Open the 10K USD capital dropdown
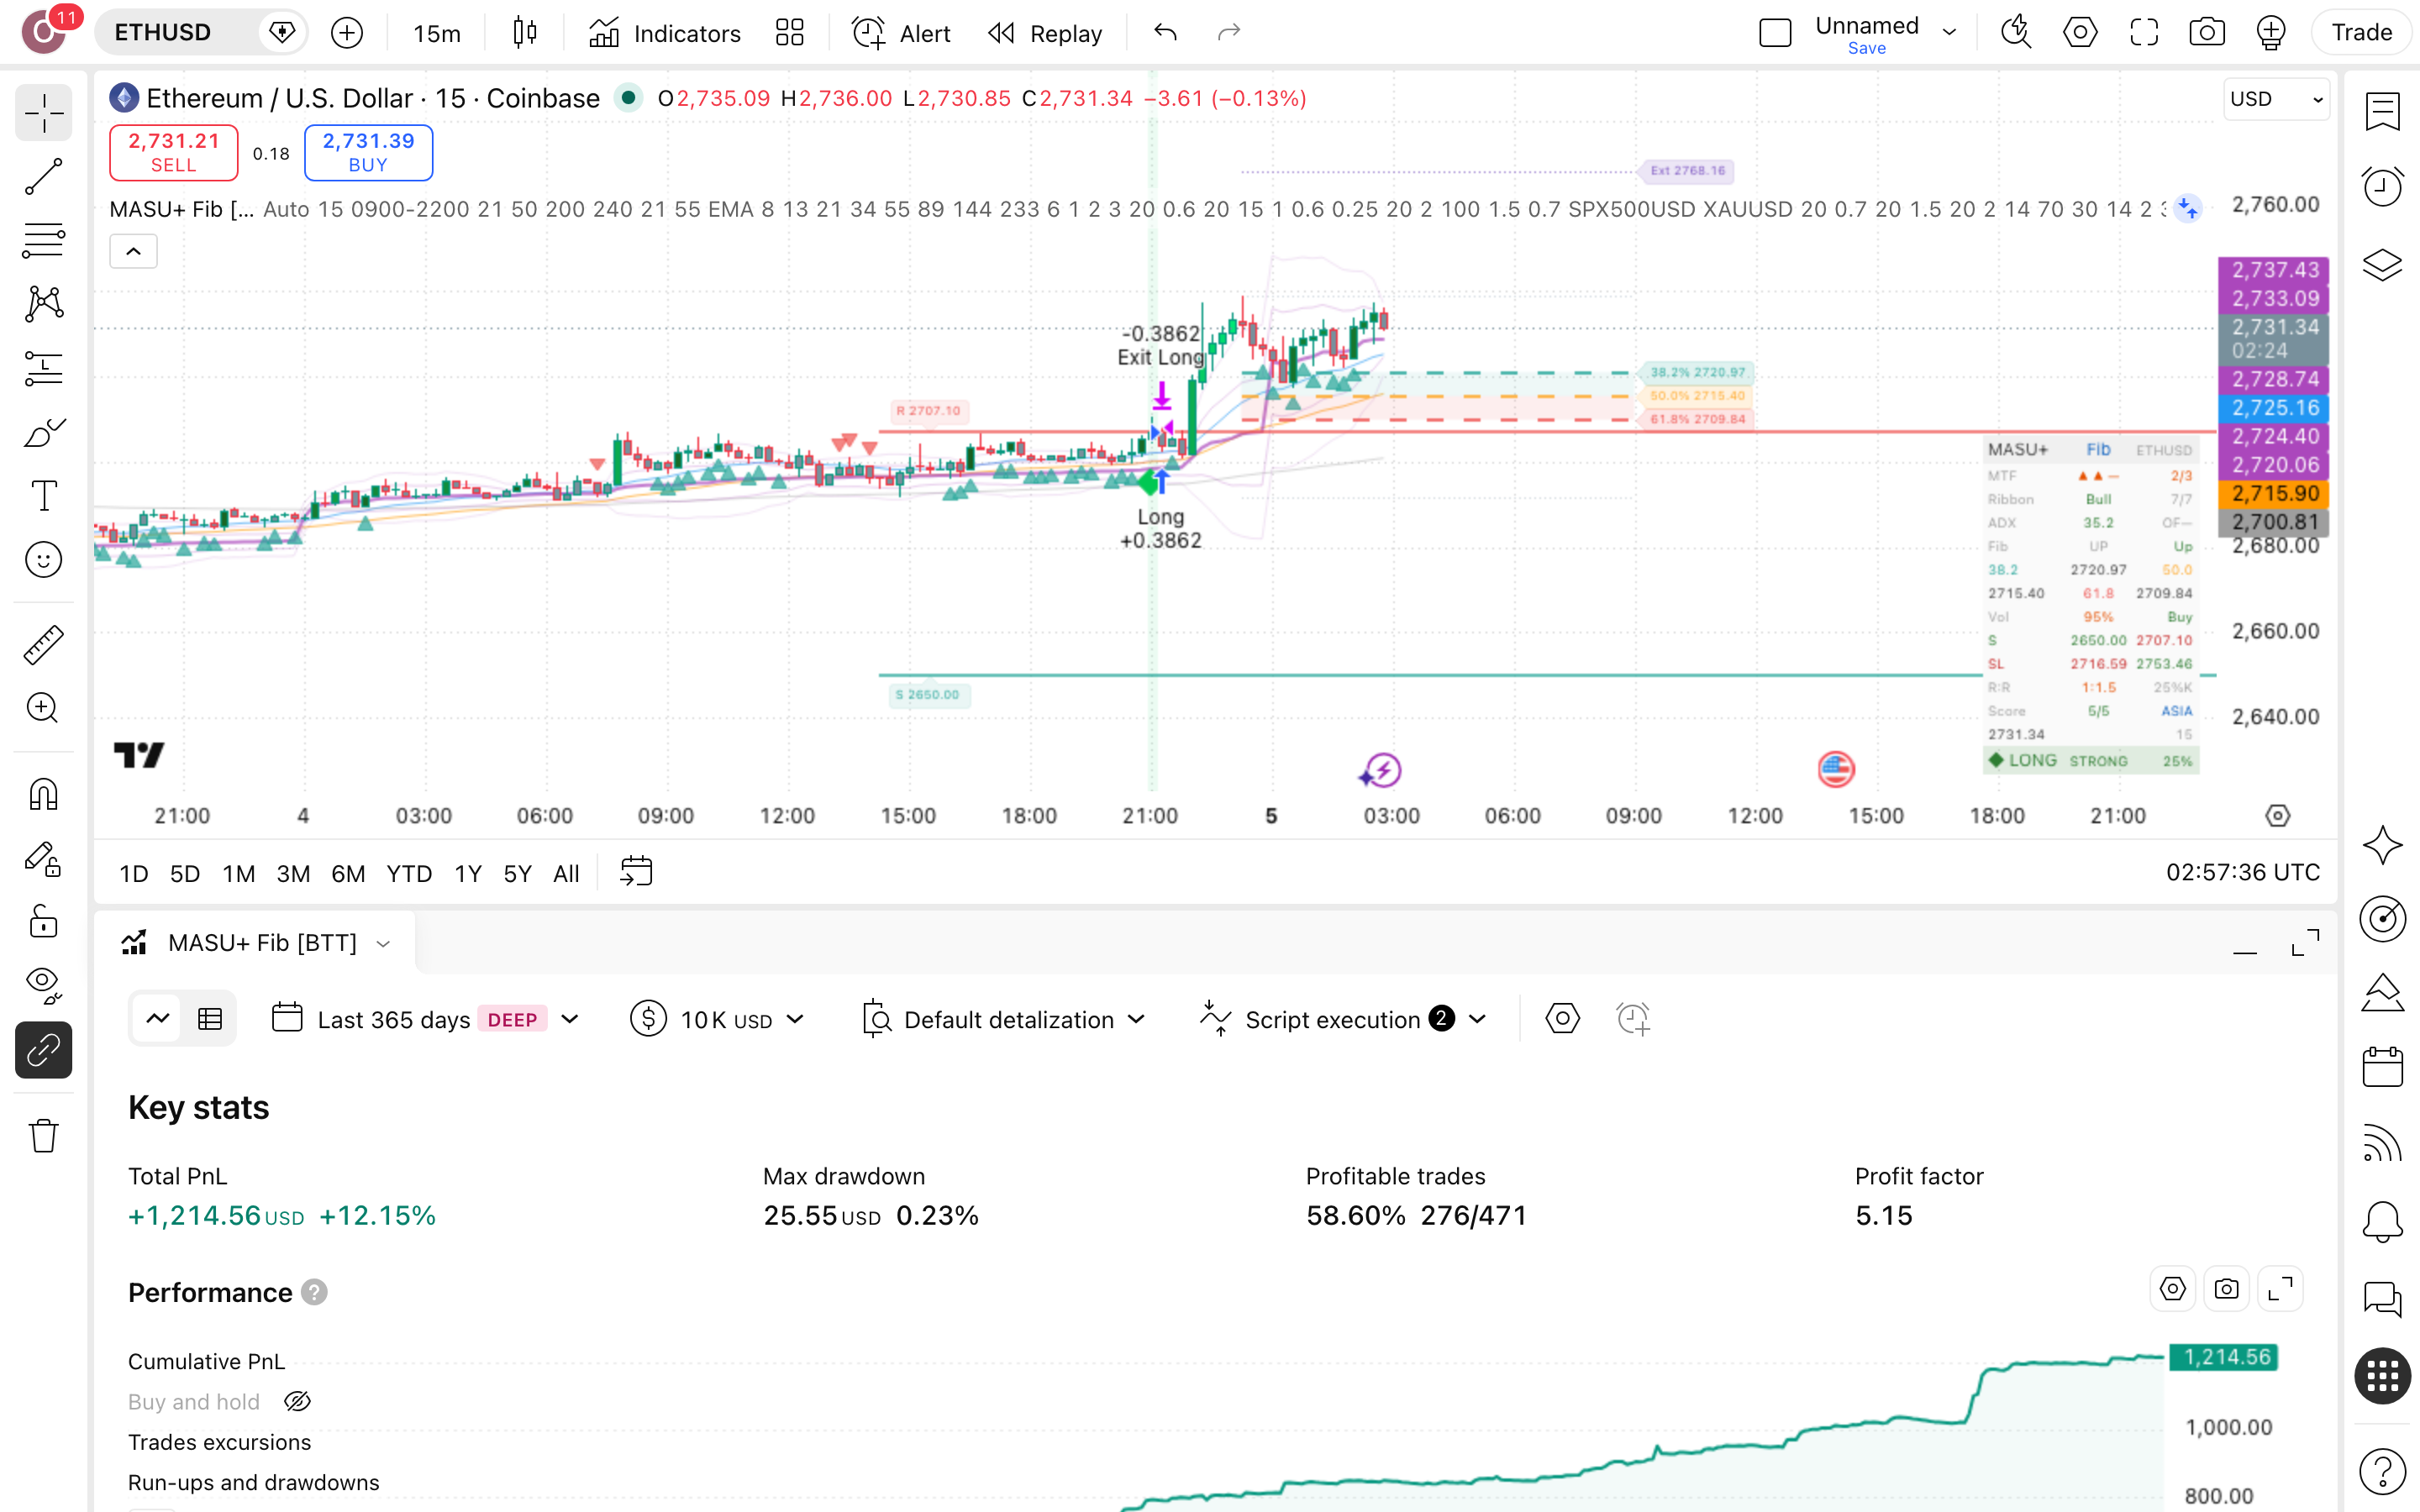The width and height of the screenshot is (2420, 1512). pos(717,1019)
